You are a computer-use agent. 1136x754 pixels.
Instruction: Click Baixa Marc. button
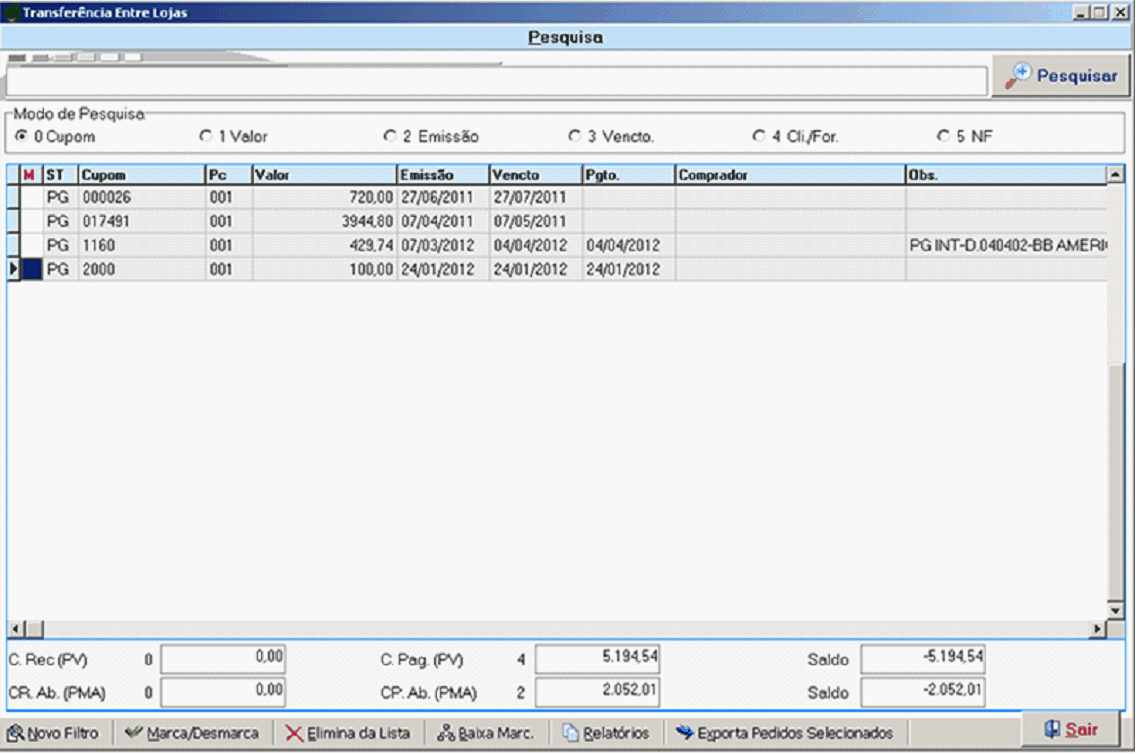pyautogui.click(x=486, y=733)
